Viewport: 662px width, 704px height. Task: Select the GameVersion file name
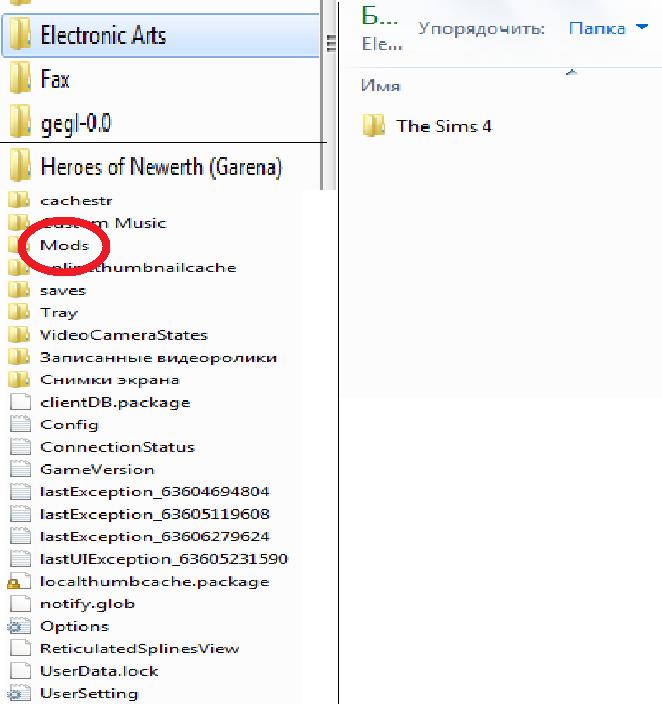[97, 470]
